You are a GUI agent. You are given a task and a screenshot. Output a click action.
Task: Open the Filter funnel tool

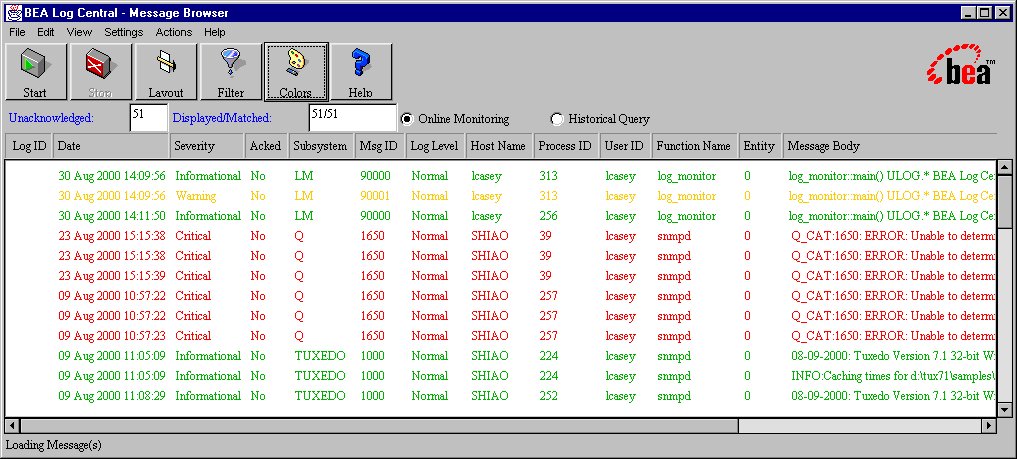(231, 72)
